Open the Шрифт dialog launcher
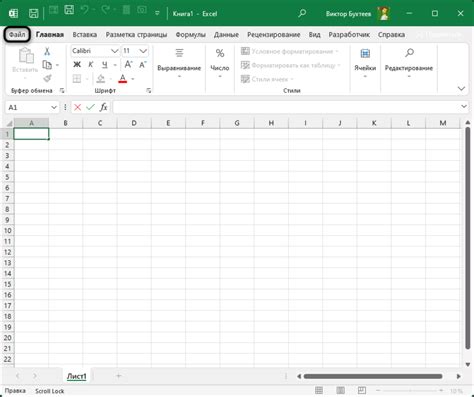This screenshot has height=397, width=474. [x=149, y=91]
